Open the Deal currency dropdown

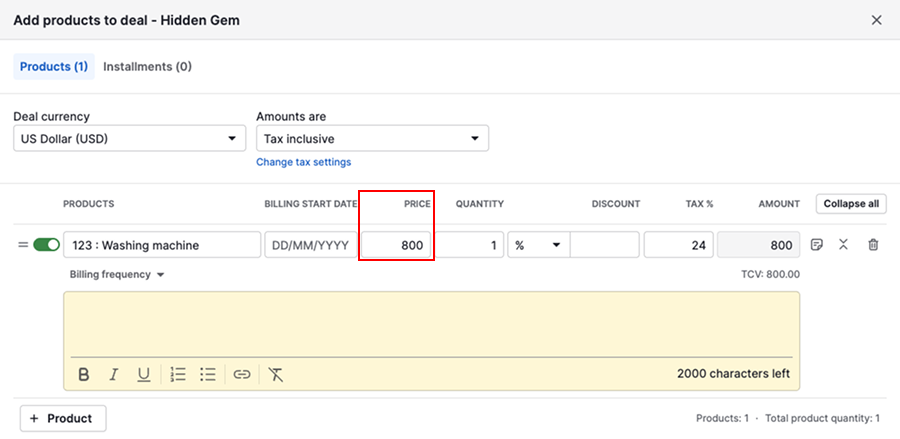129,139
